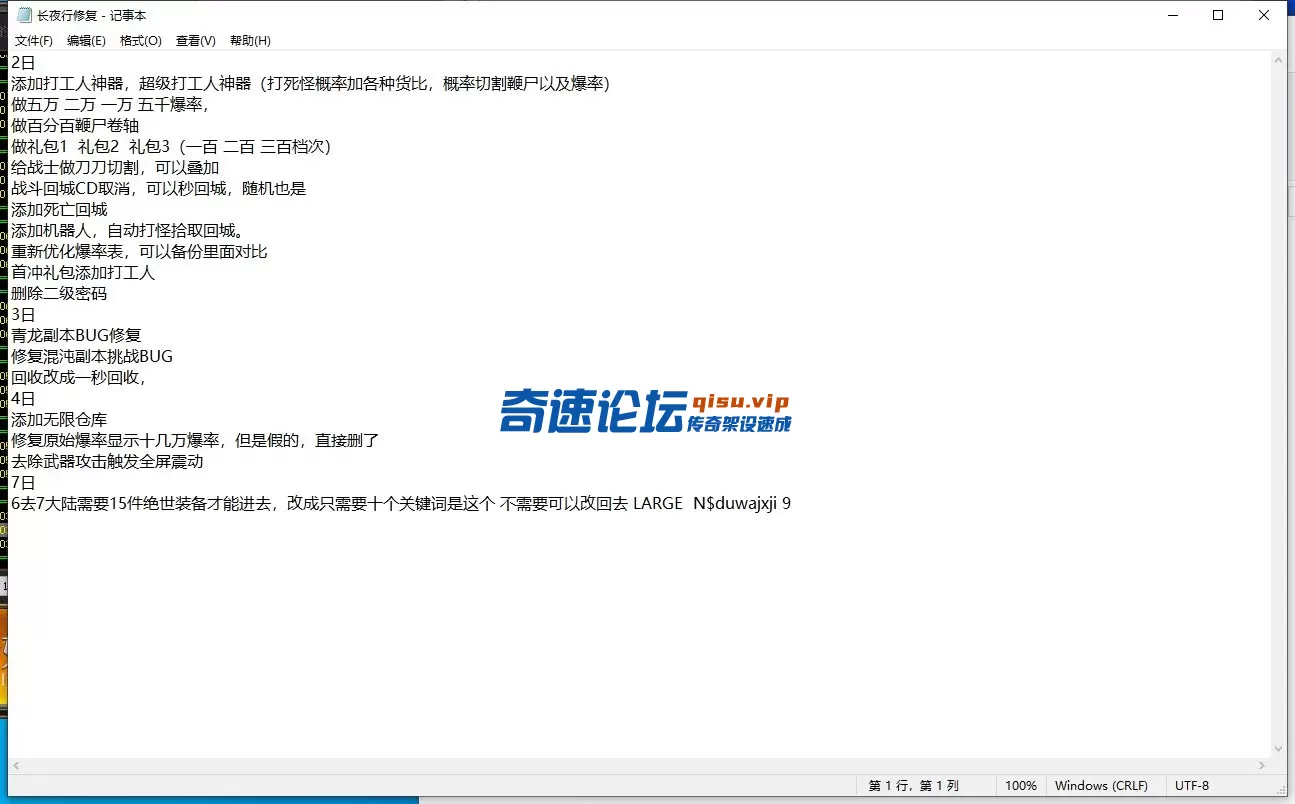Click the line '首冲礼包添加打工人'
1295x804 pixels.
tap(83, 273)
